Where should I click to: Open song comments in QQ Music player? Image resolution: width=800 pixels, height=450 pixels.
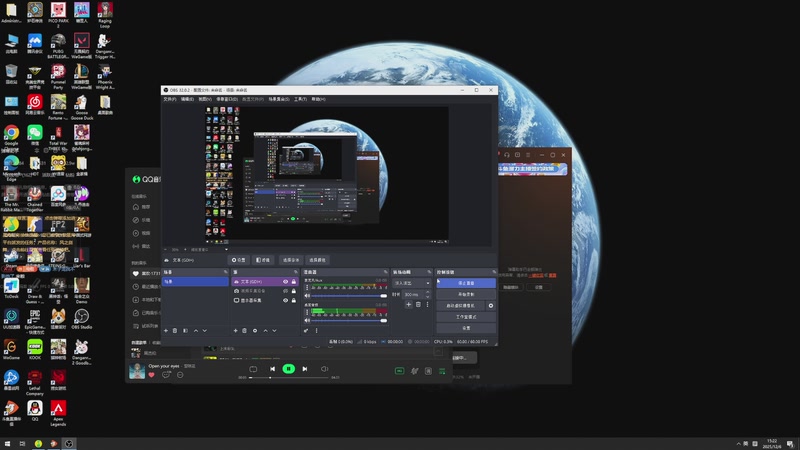166,374
